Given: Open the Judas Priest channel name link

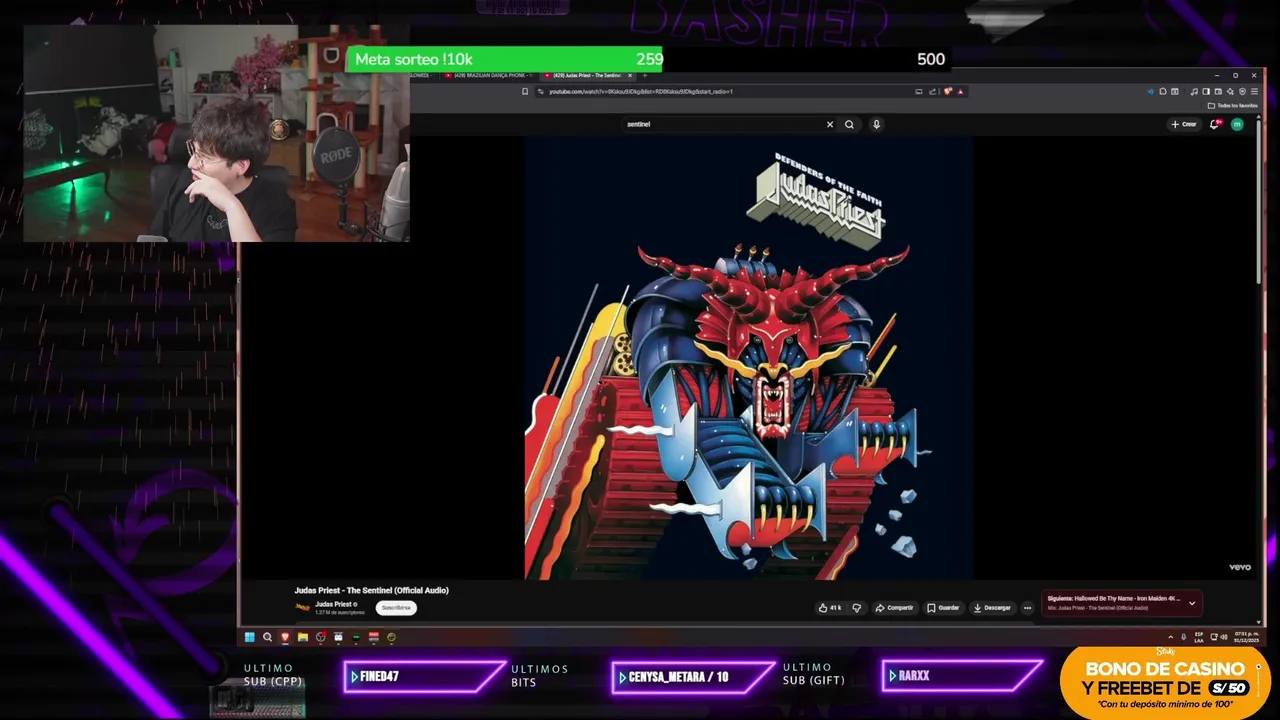Looking at the screenshot, I should tap(333, 604).
